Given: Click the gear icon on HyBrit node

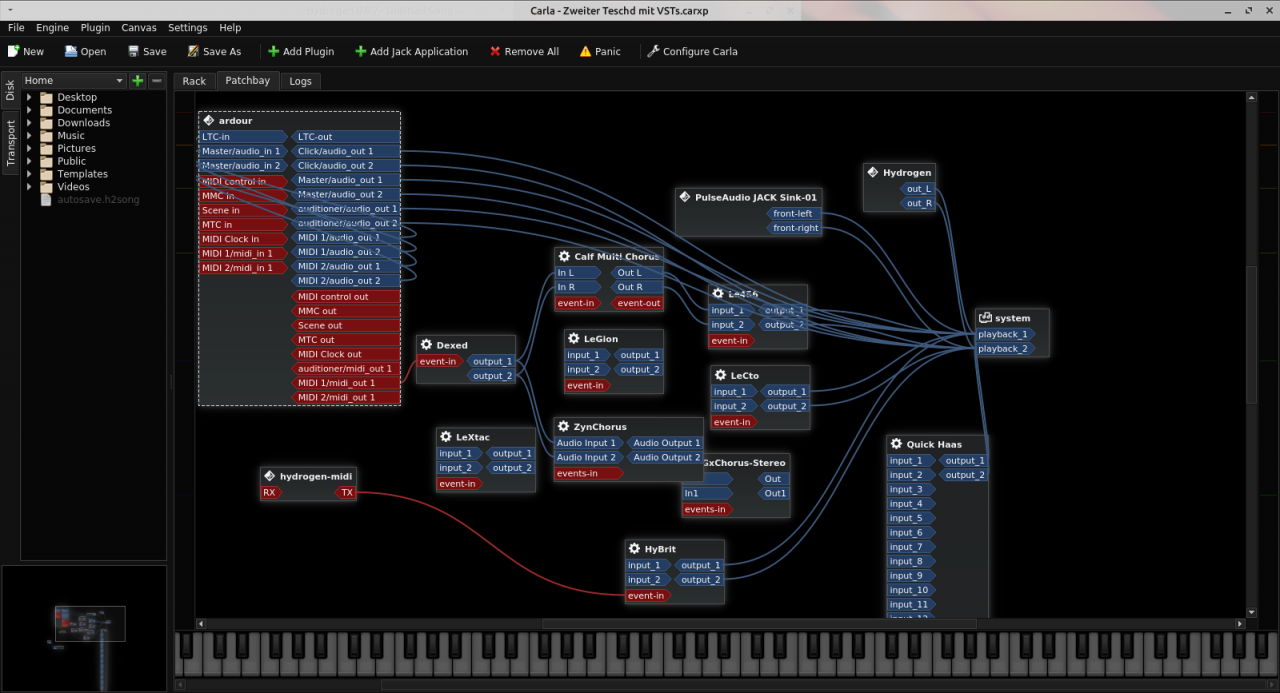Looking at the screenshot, I should pos(634,549).
